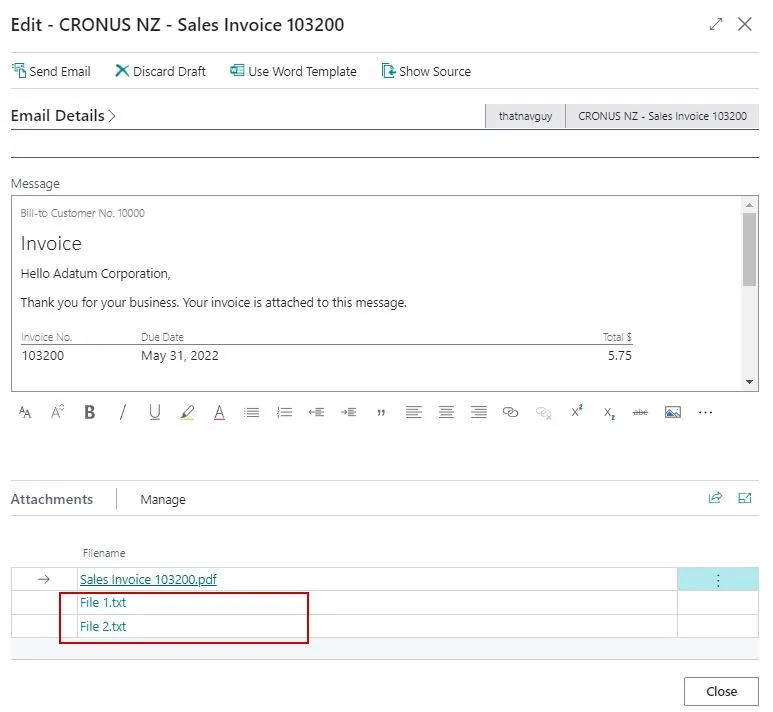The image size is (773, 712).
Task: Open font color picker icon
Action: 219,412
